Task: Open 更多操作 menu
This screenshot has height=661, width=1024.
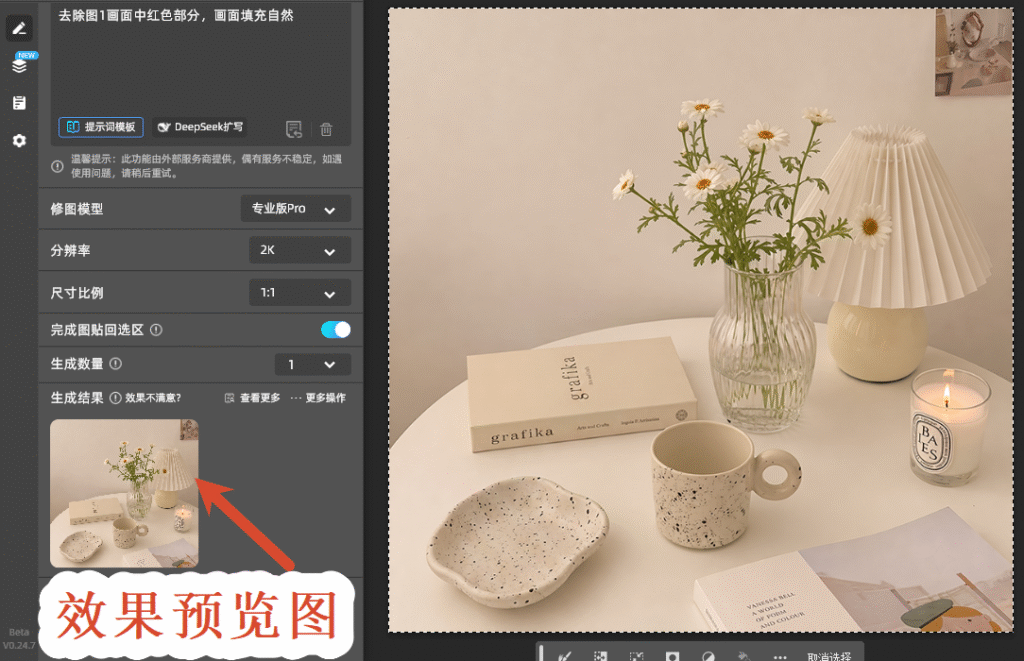Action: point(318,398)
